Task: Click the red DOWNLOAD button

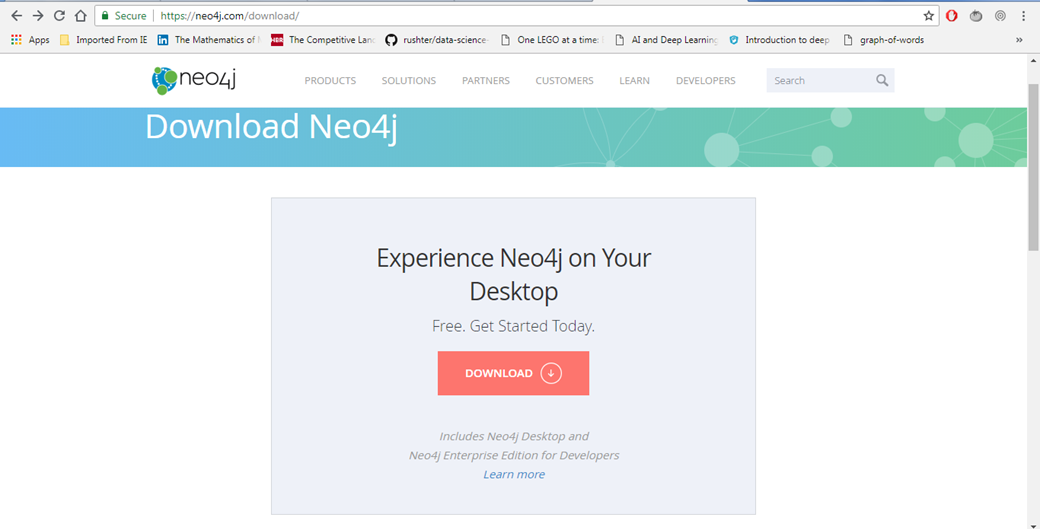Action: pyautogui.click(x=513, y=373)
